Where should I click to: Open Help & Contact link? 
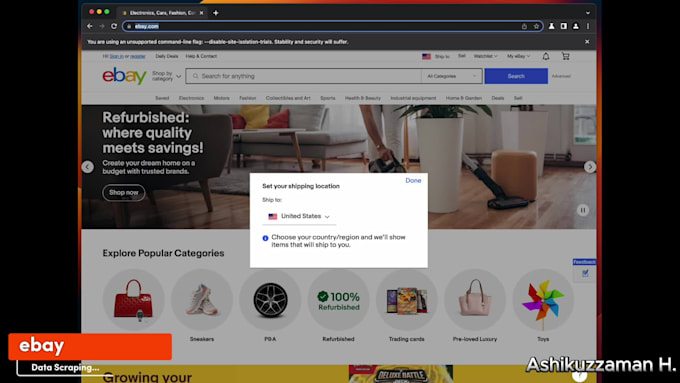(201, 56)
